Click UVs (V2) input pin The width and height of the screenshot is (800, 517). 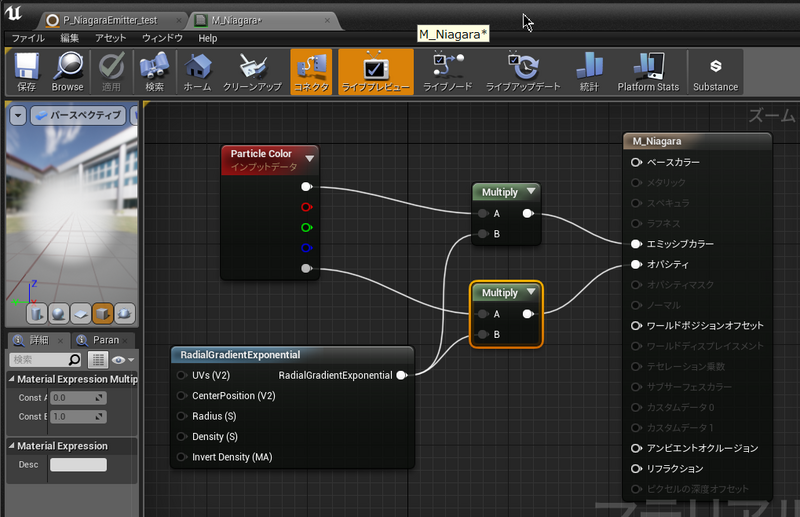181,376
